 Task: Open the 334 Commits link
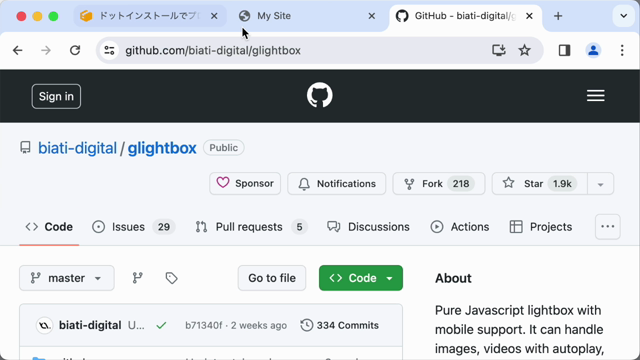tap(340, 325)
